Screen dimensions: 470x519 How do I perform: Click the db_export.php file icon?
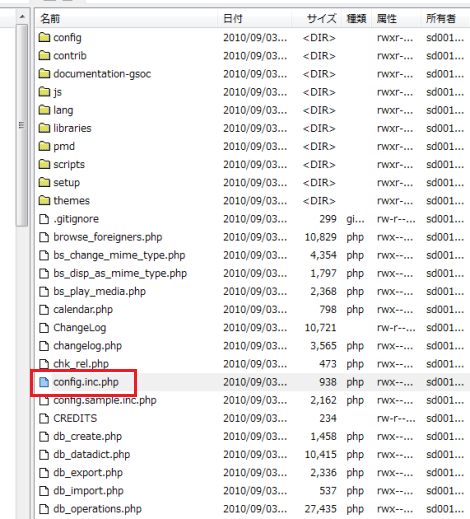coord(44,473)
